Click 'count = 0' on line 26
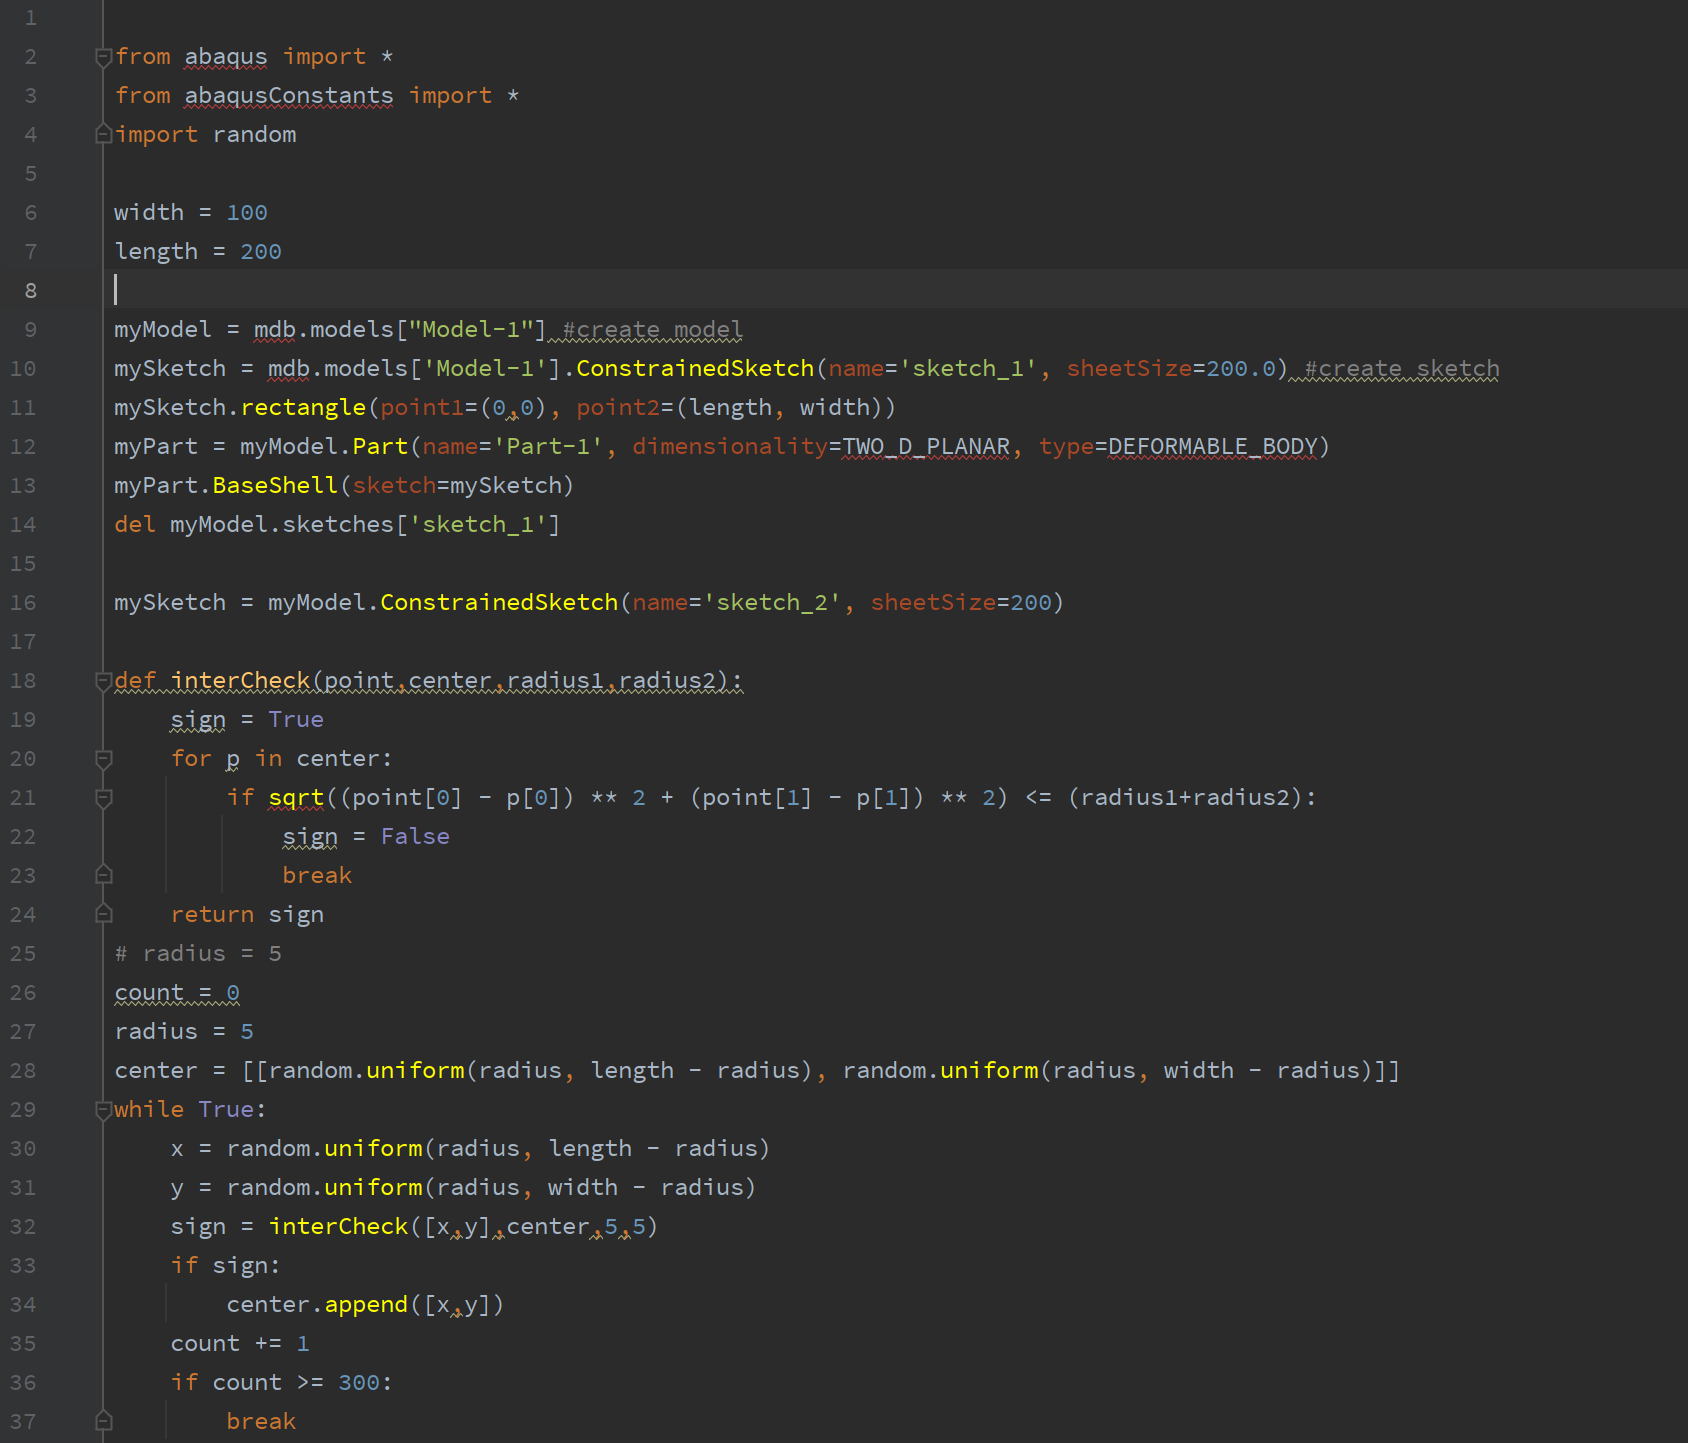1688x1443 pixels. pyautogui.click(x=177, y=992)
